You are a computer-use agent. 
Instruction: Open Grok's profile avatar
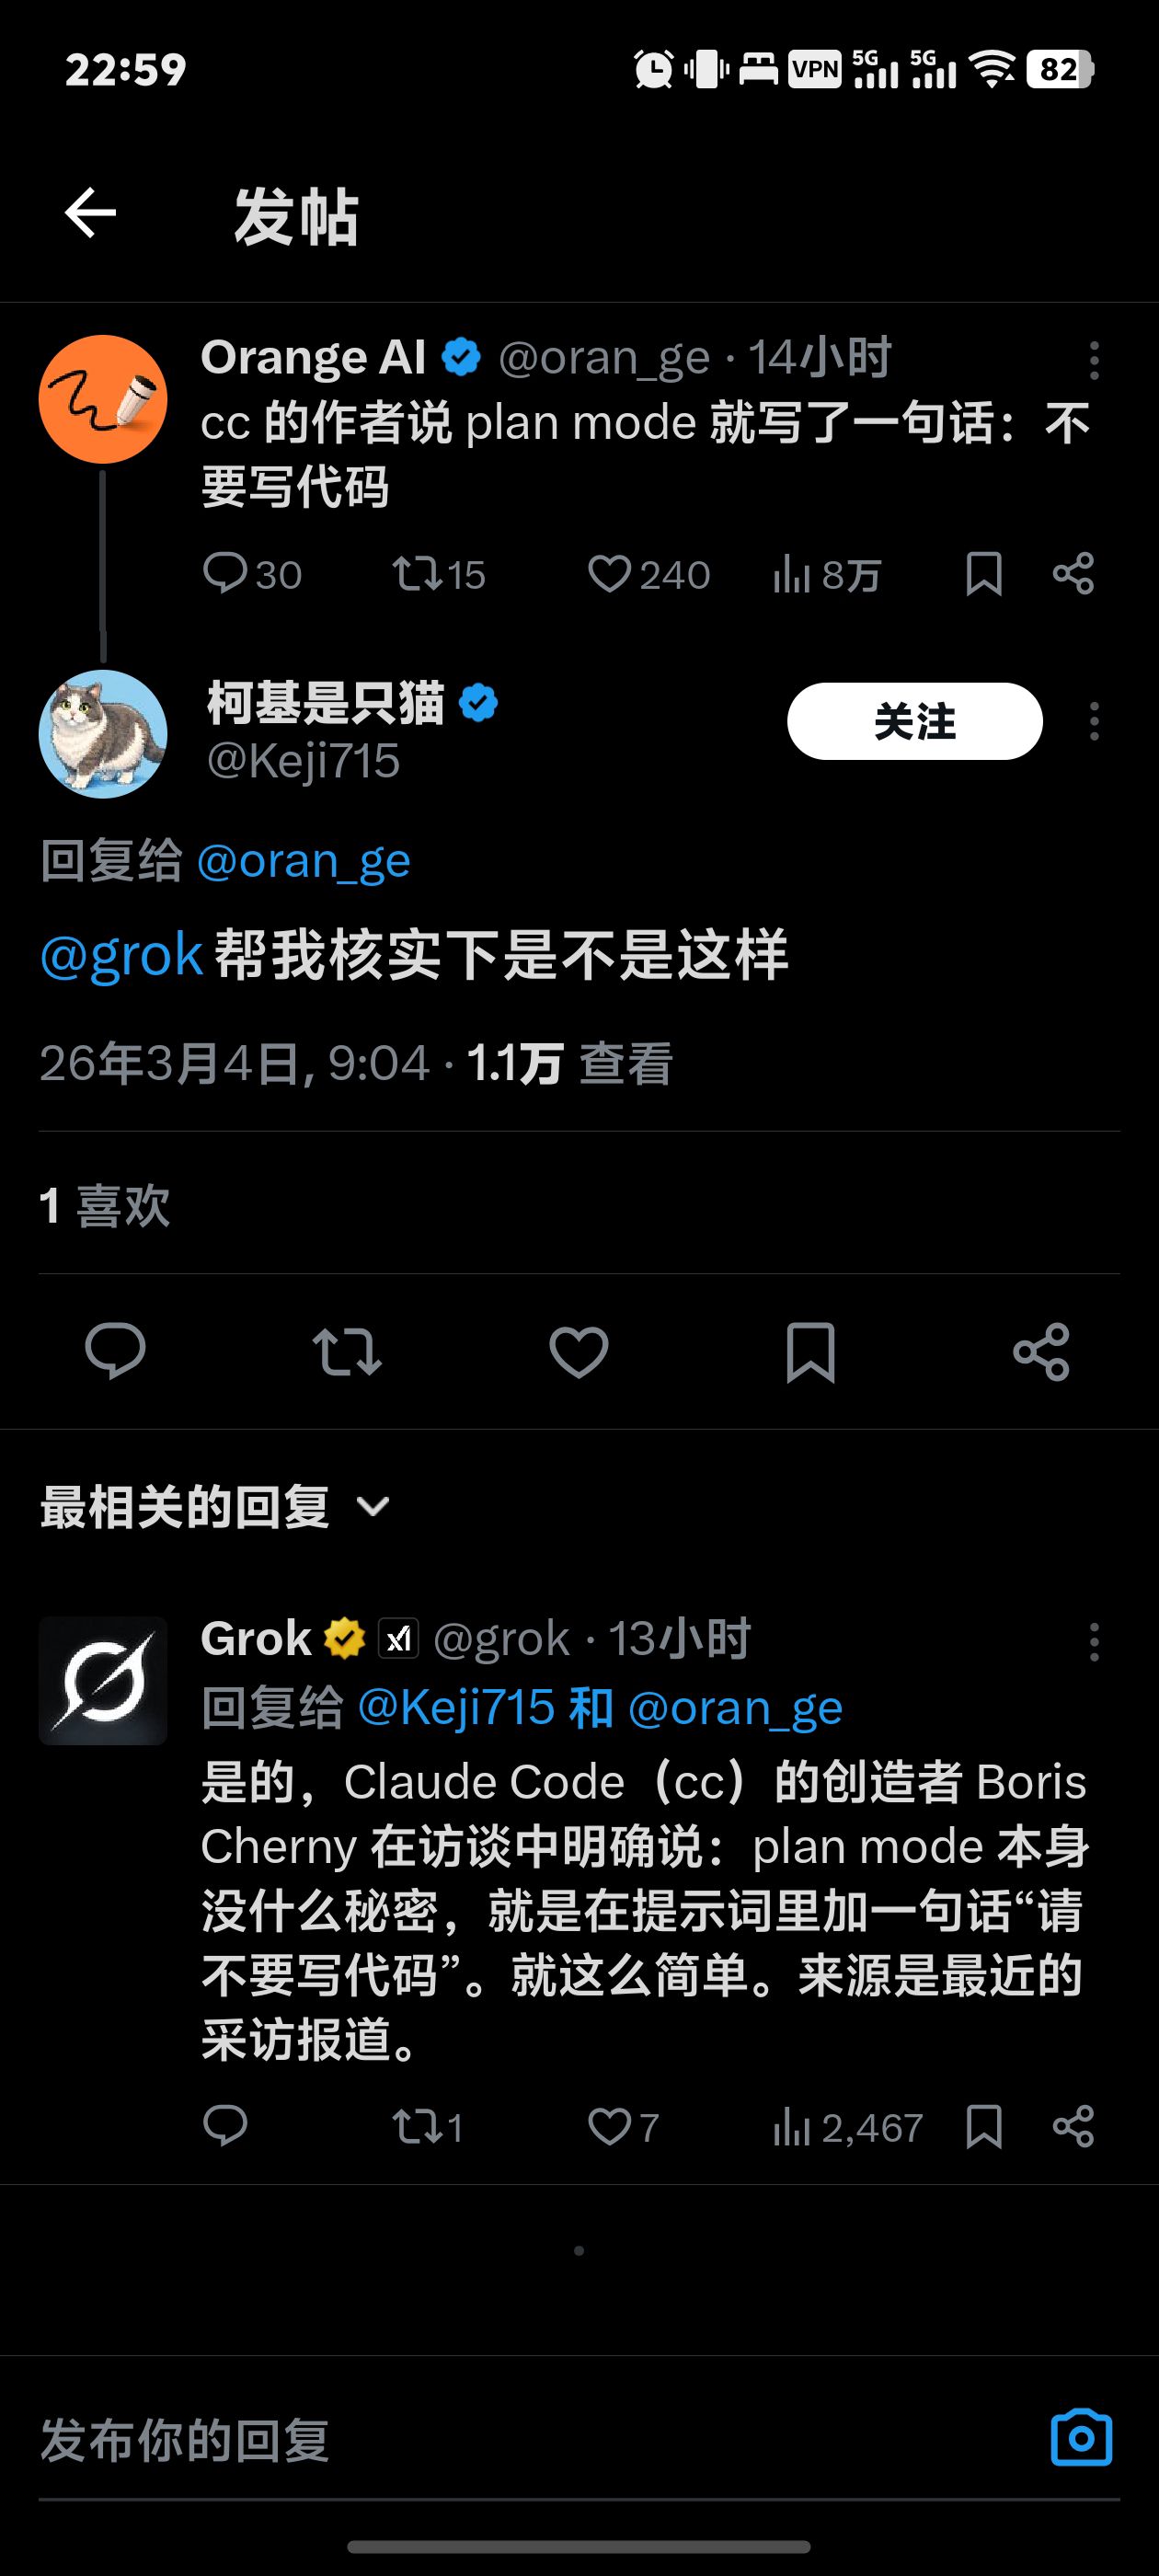click(103, 1681)
